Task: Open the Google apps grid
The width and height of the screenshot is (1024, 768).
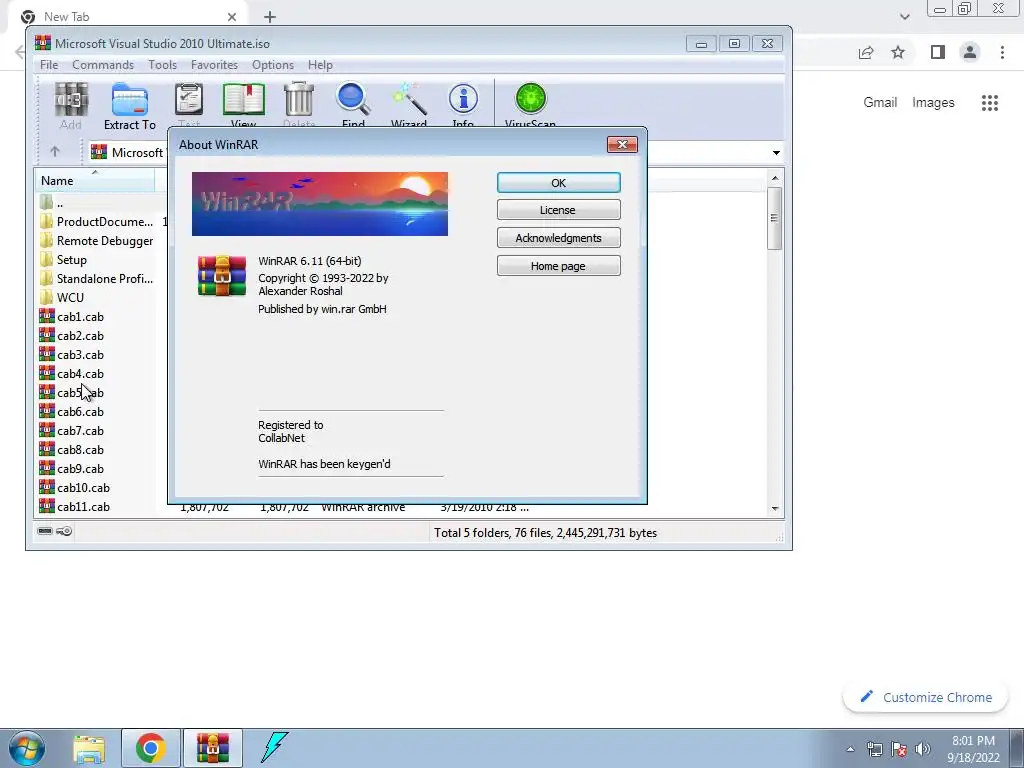Action: click(x=990, y=103)
